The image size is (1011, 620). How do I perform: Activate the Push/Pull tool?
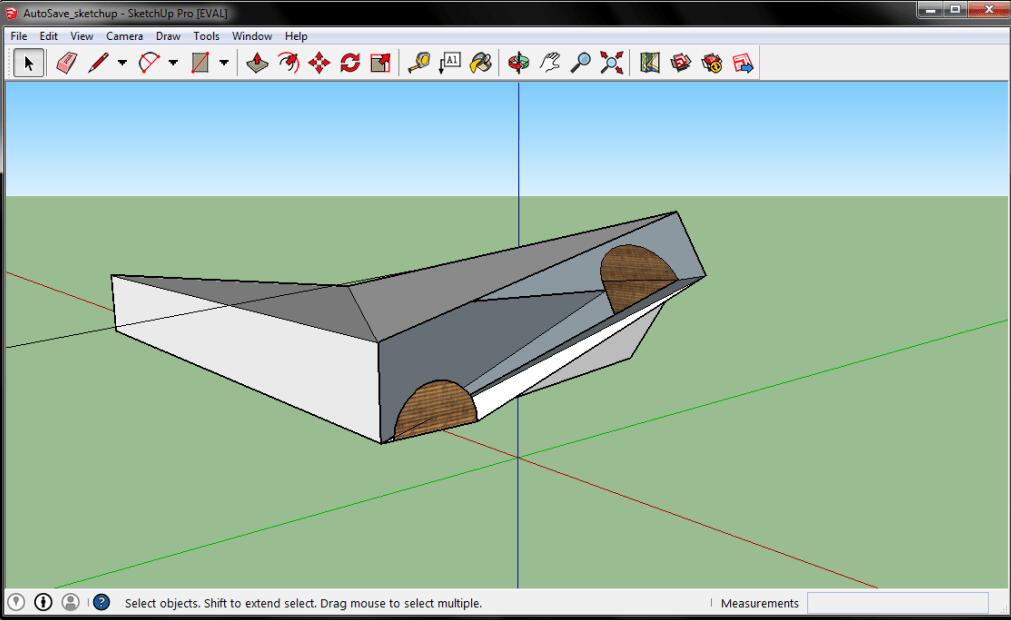coord(256,63)
